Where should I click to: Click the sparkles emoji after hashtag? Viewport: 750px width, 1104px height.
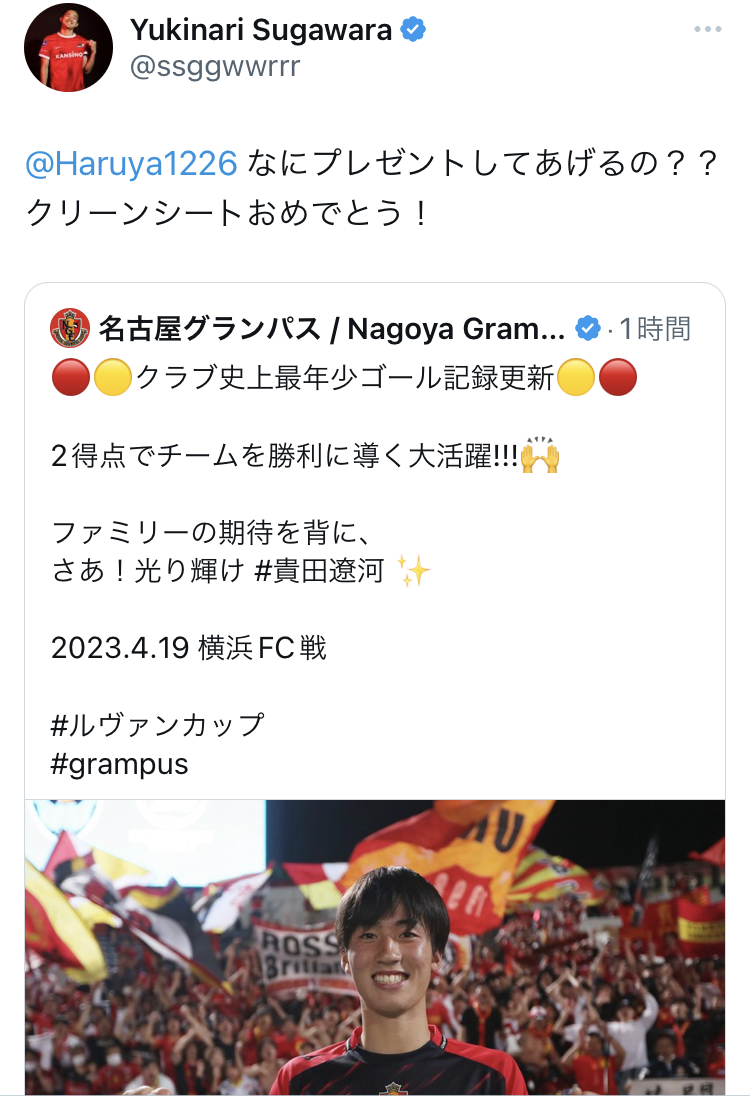coord(413,570)
